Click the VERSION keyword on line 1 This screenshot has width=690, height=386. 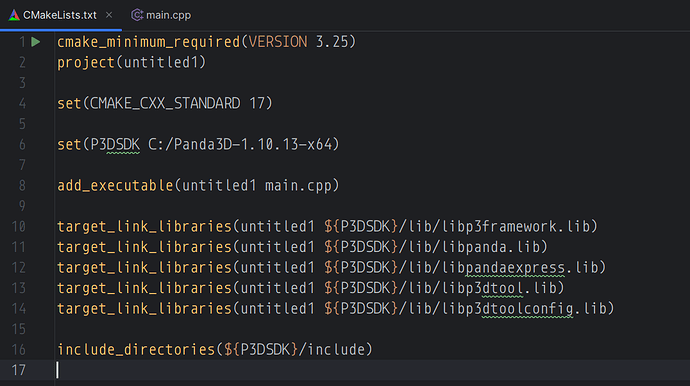pyautogui.click(x=278, y=42)
